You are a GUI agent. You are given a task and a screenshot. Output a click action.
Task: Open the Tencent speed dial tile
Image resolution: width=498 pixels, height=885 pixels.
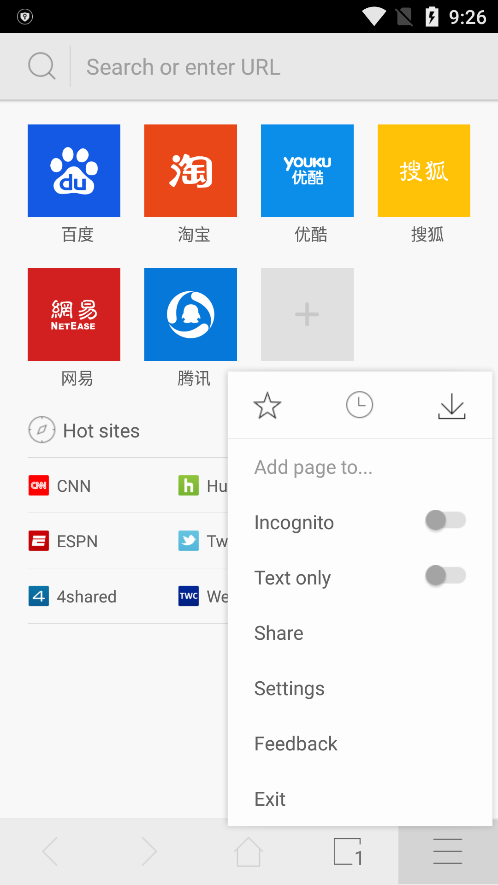(x=190, y=314)
